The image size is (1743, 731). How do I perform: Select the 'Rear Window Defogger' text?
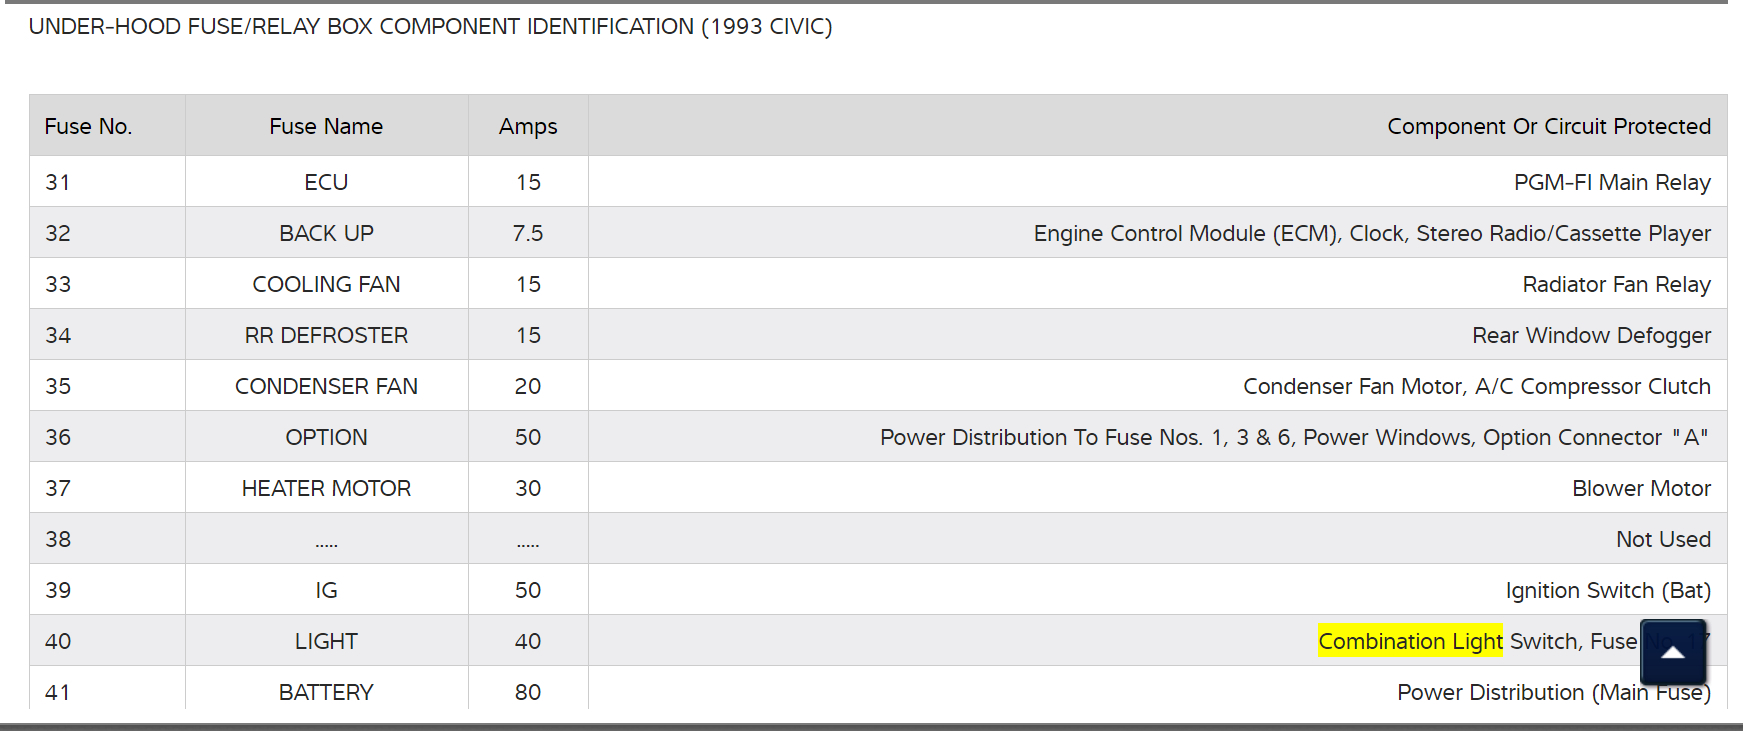click(1591, 335)
